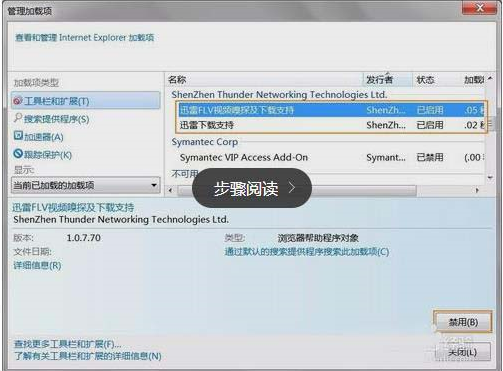
Task: Open the 当前已加载的加载项 display dropdown
Action: click(86, 185)
